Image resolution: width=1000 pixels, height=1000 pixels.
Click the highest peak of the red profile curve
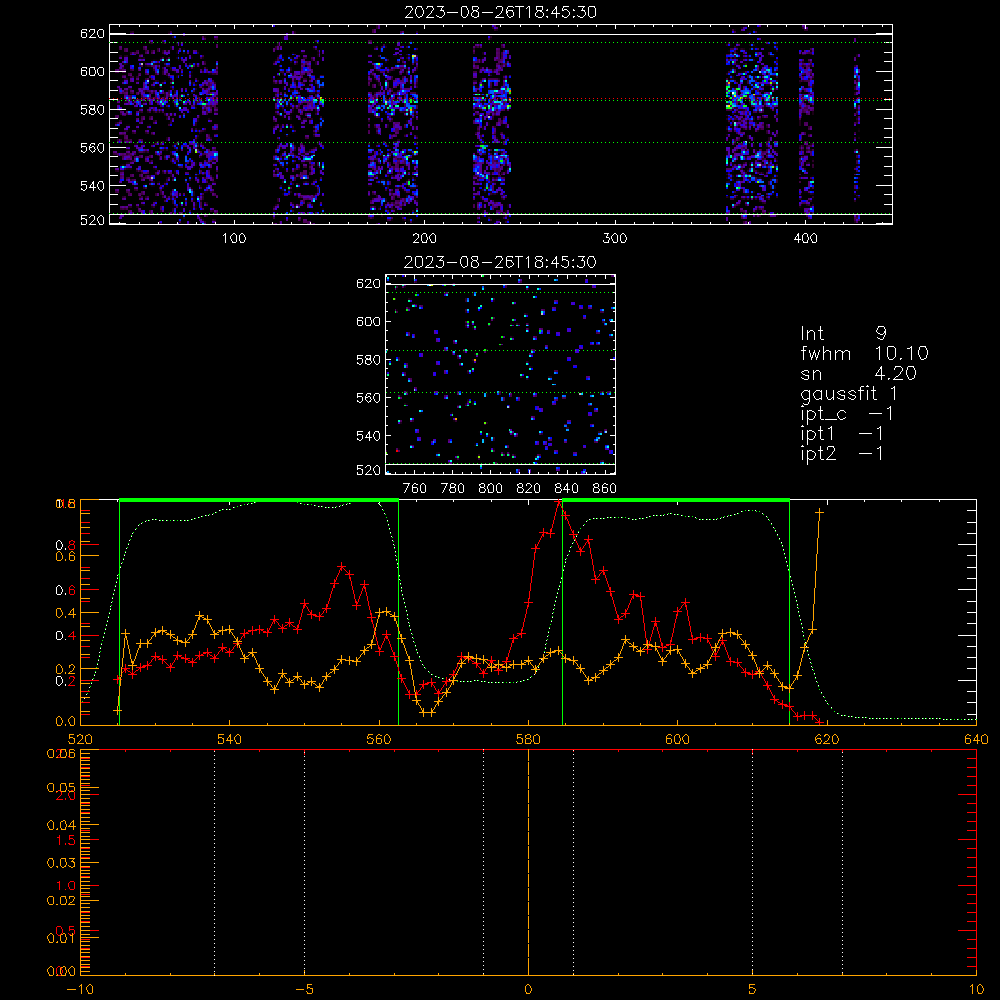[x=559, y=502]
